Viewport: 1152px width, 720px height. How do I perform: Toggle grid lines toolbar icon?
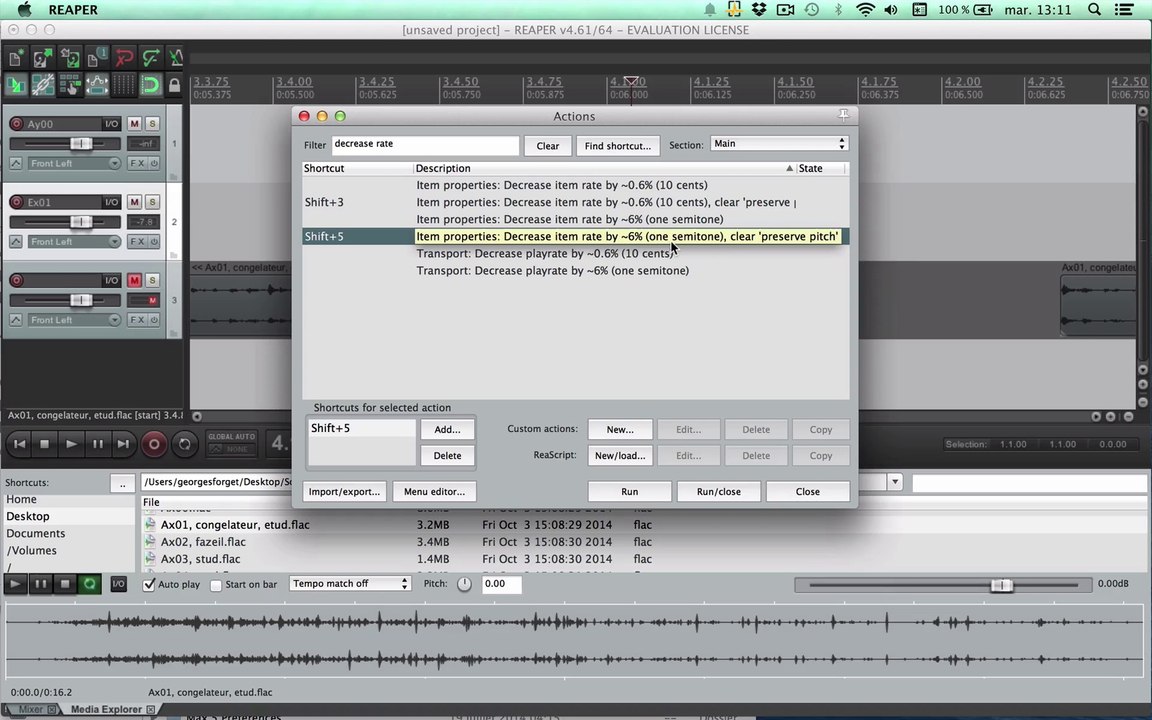click(123, 85)
